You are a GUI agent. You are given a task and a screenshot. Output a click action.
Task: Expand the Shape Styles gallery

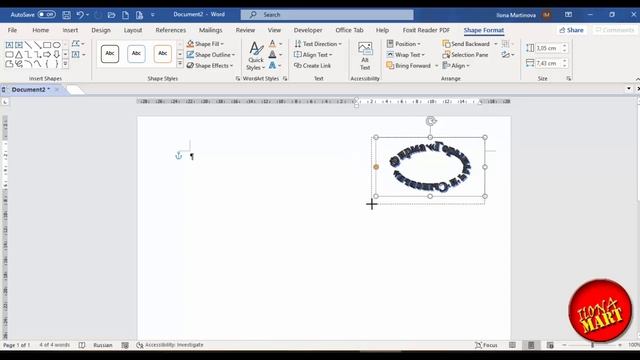180,64
